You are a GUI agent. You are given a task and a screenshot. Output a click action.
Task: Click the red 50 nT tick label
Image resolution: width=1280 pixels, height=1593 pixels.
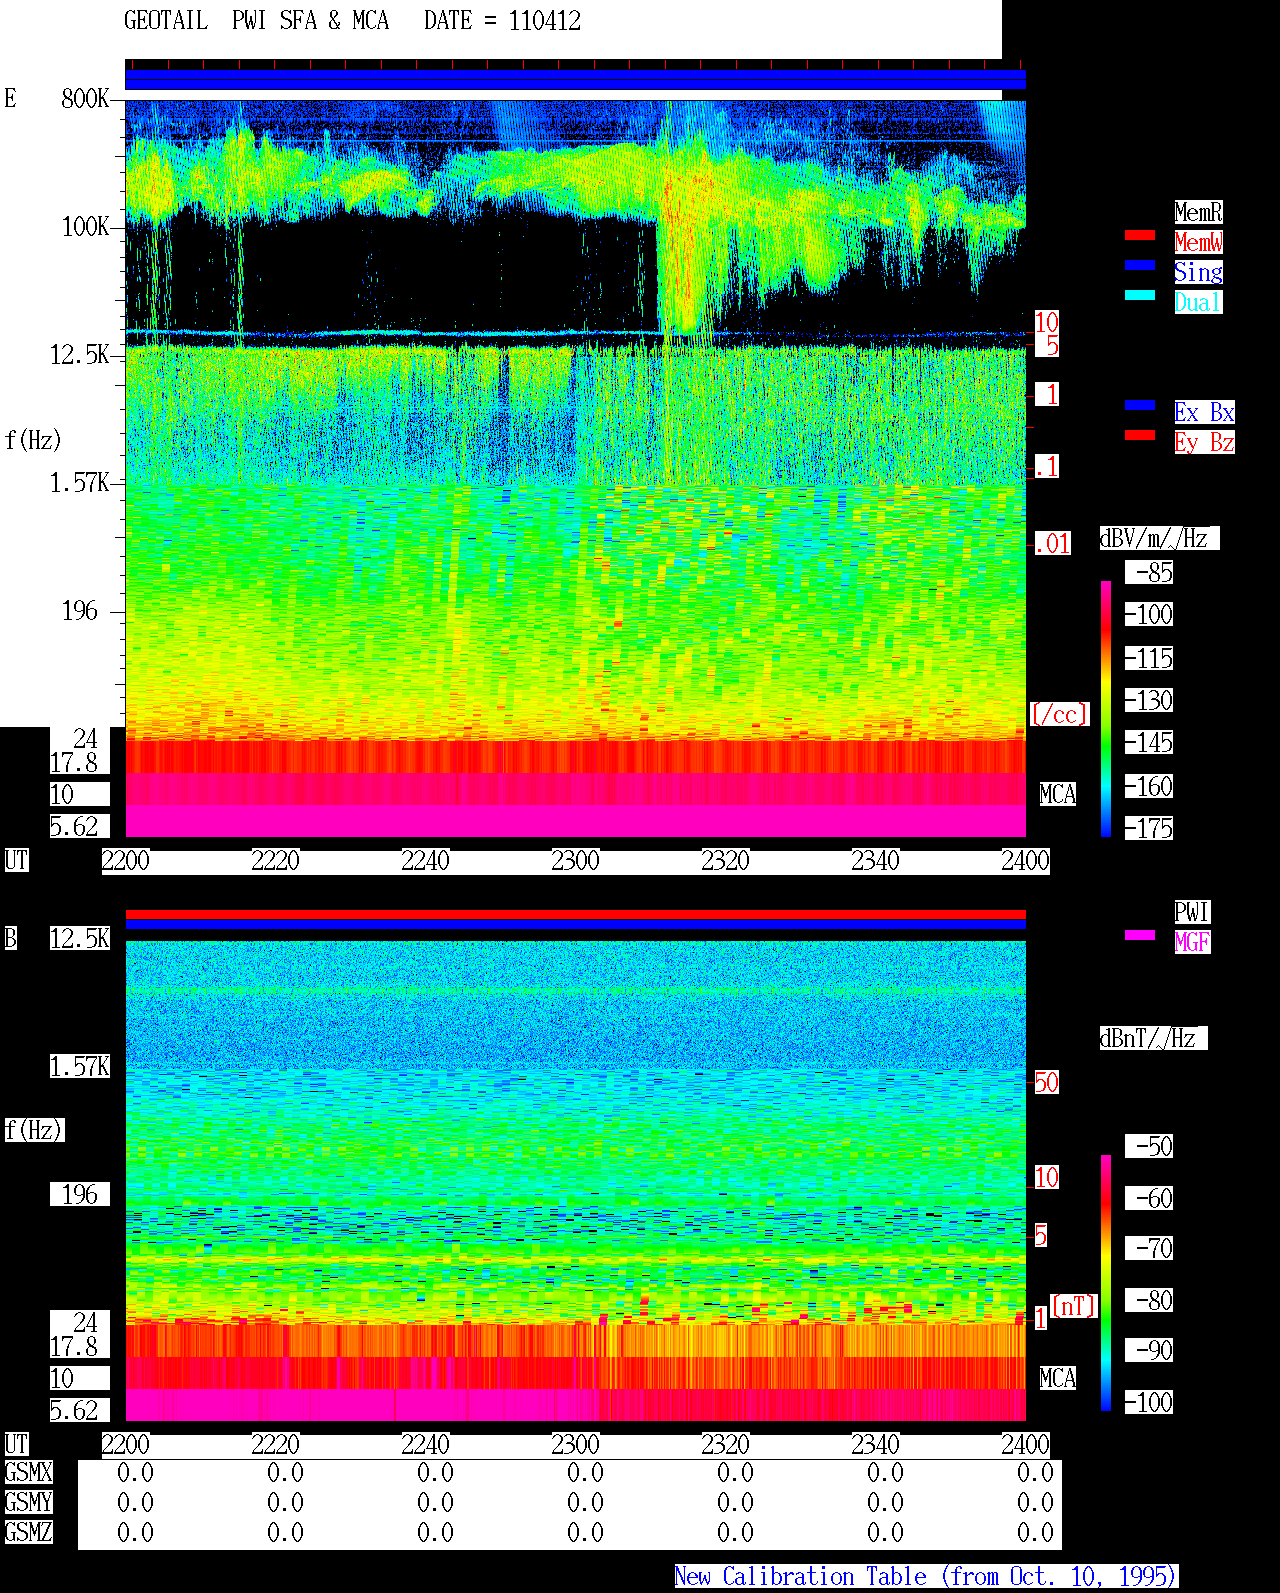1046,1082
